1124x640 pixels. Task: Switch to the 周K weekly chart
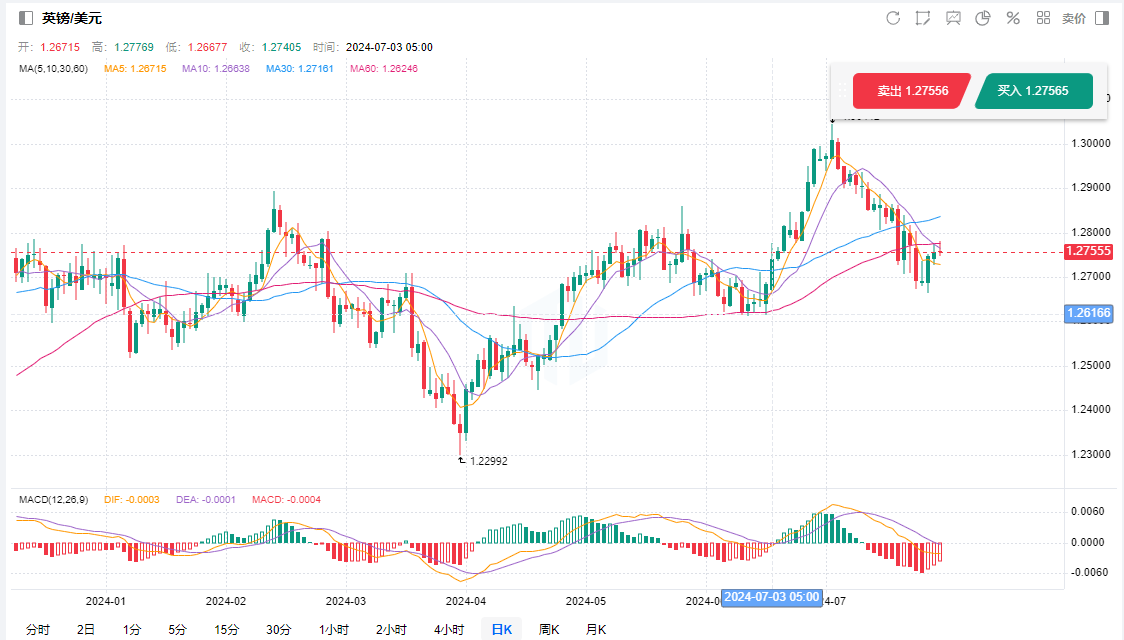(x=549, y=629)
